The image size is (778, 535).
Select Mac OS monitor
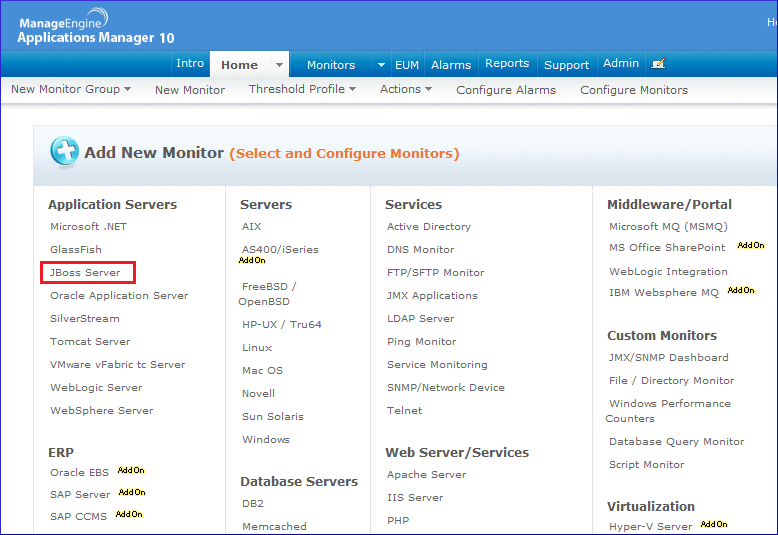click(x=262, y=371)
